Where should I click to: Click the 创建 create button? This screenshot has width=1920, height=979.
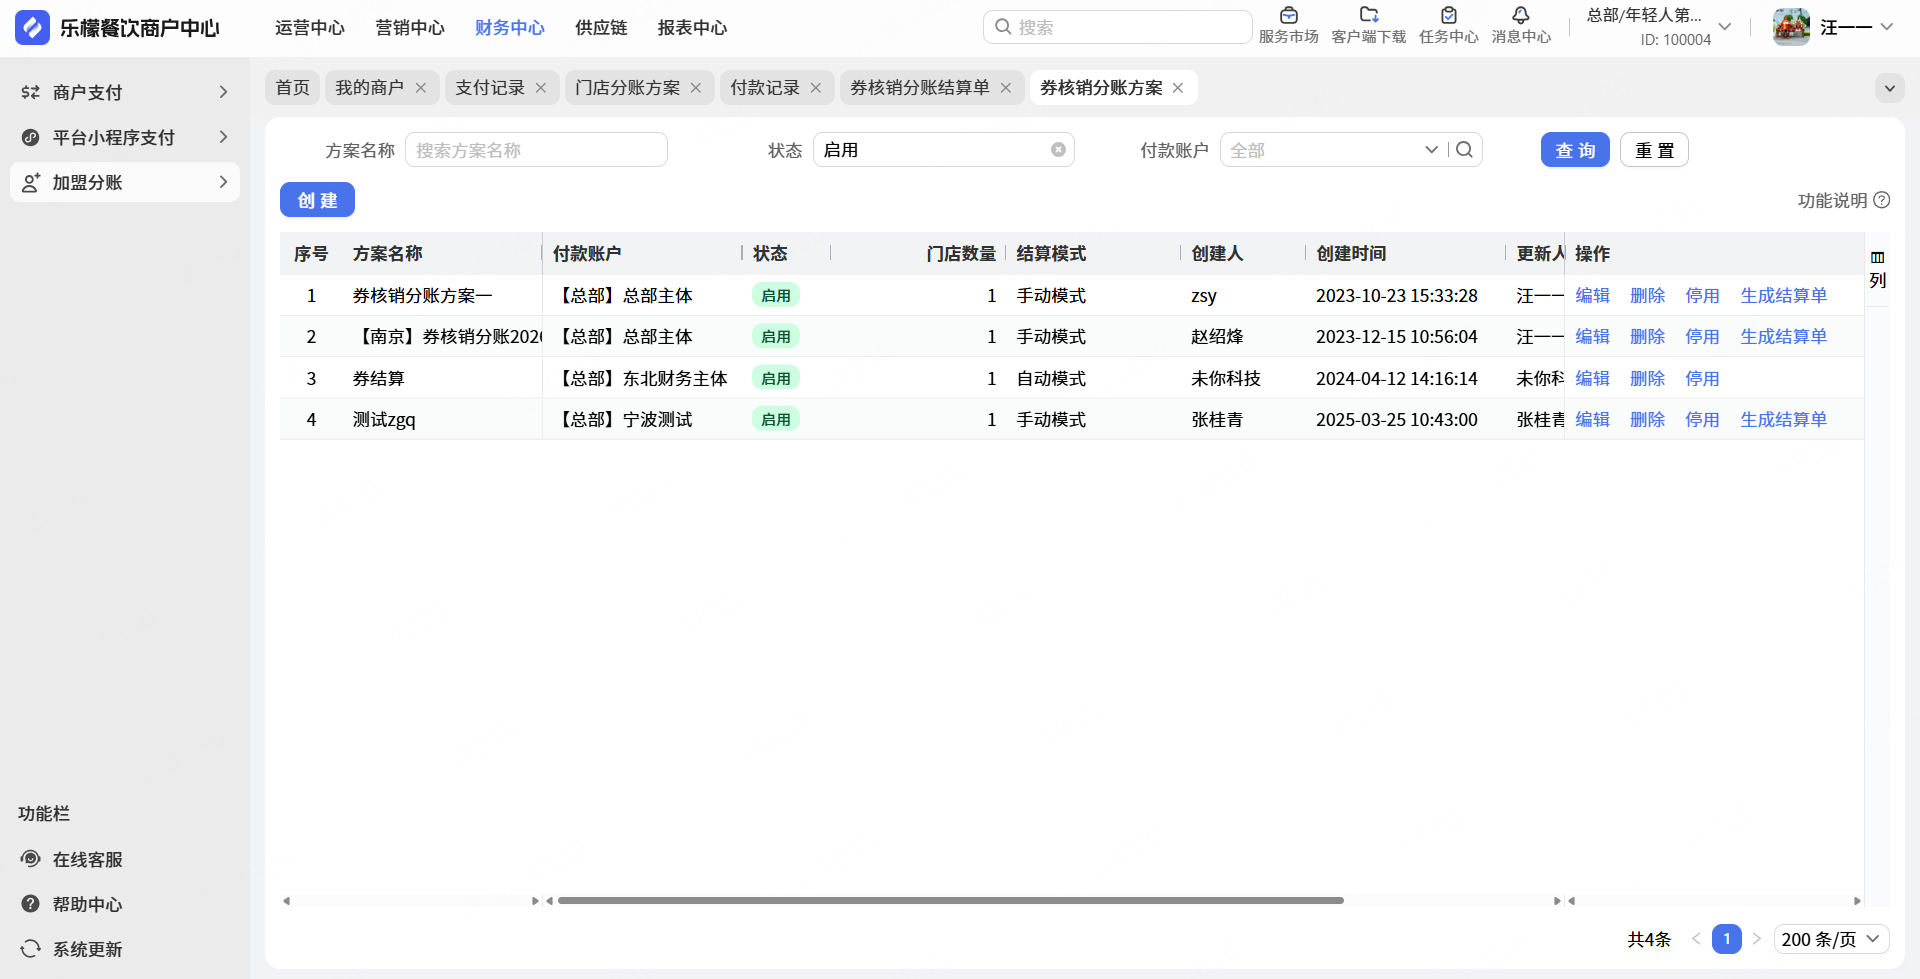coord(317,200)
